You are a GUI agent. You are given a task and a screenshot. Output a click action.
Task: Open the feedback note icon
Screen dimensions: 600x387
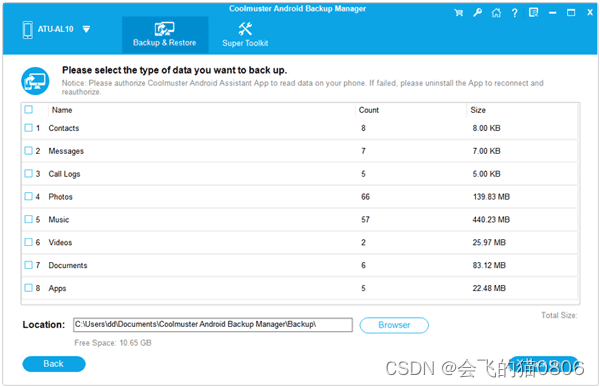tap(533, 13)
